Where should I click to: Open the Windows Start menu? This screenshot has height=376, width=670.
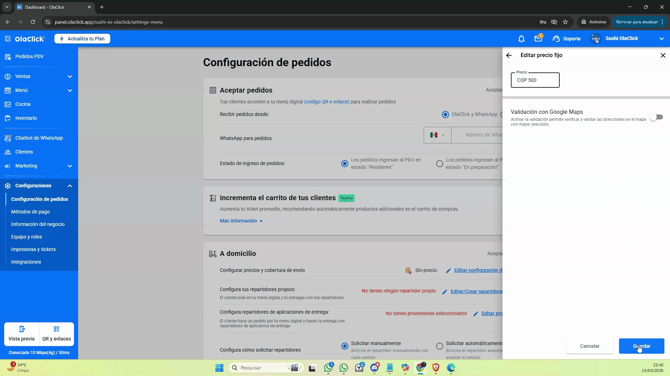219,368
